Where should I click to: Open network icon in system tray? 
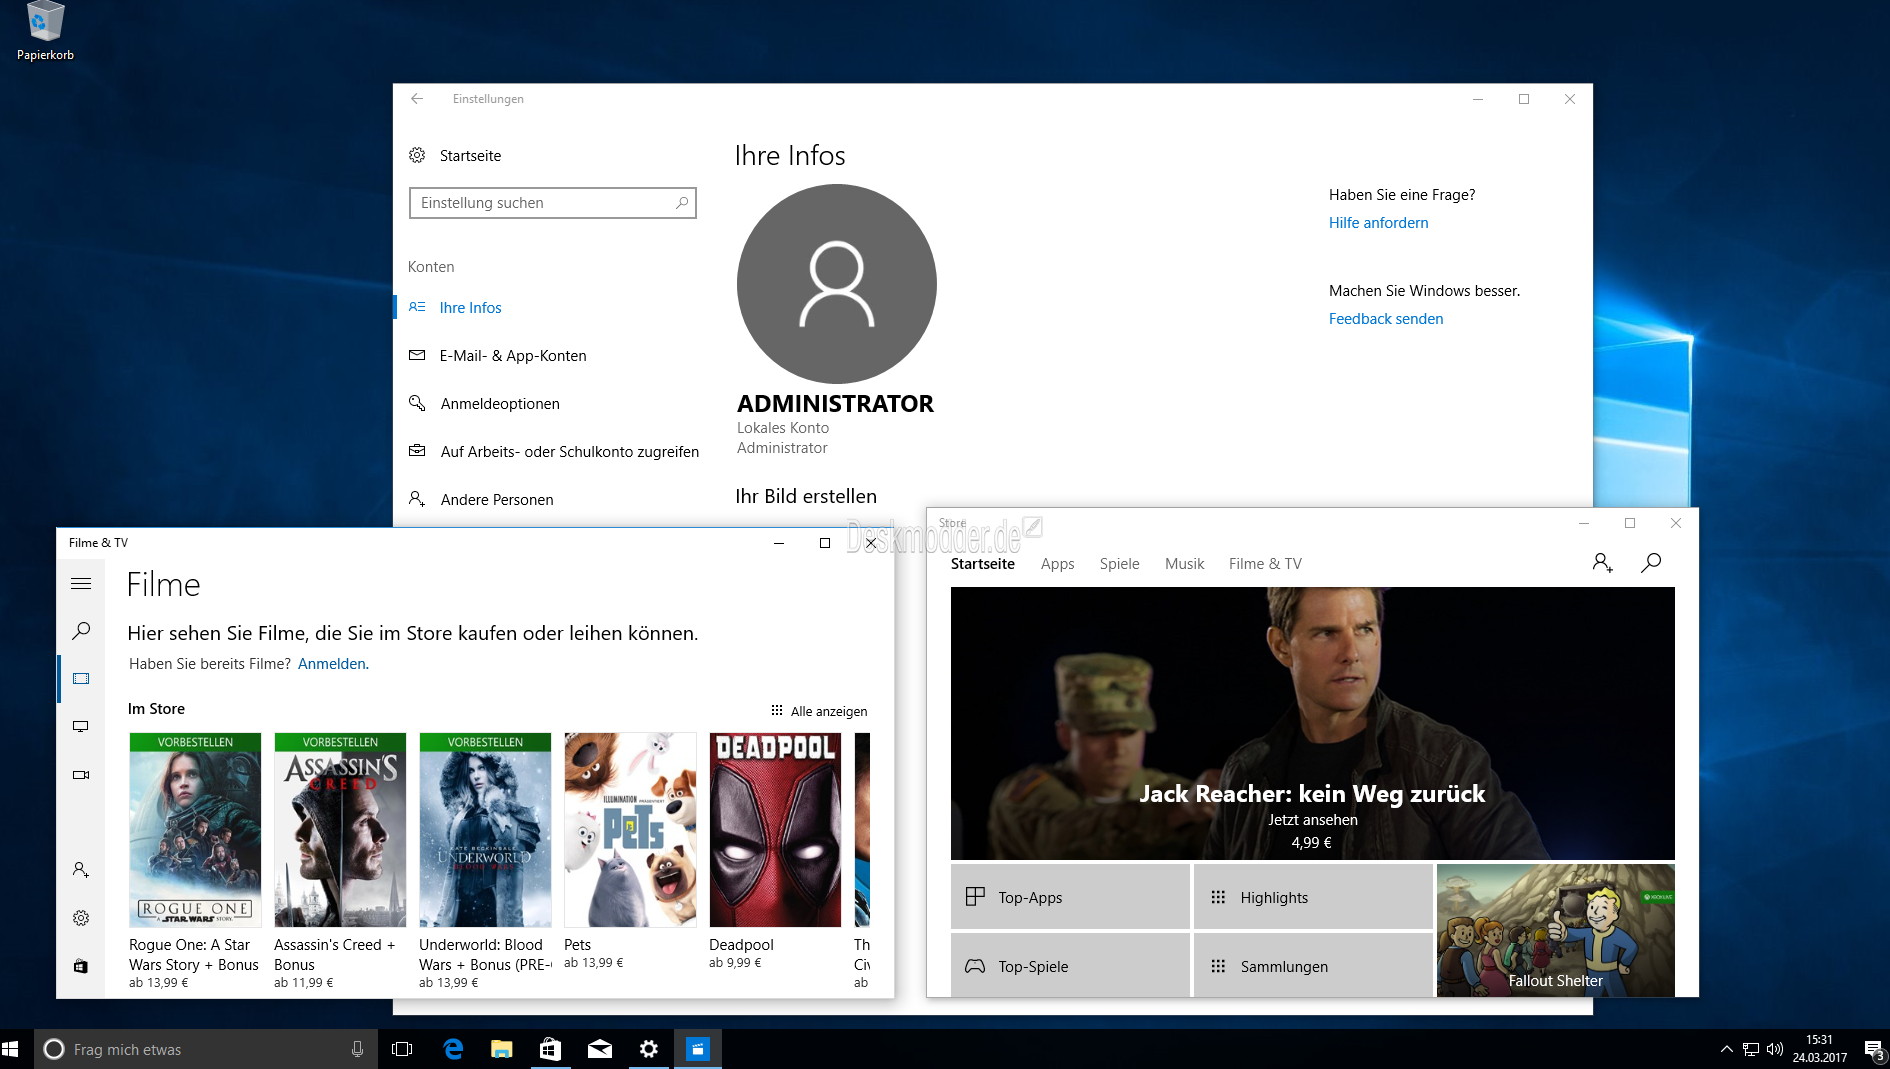[1751, 1049]
